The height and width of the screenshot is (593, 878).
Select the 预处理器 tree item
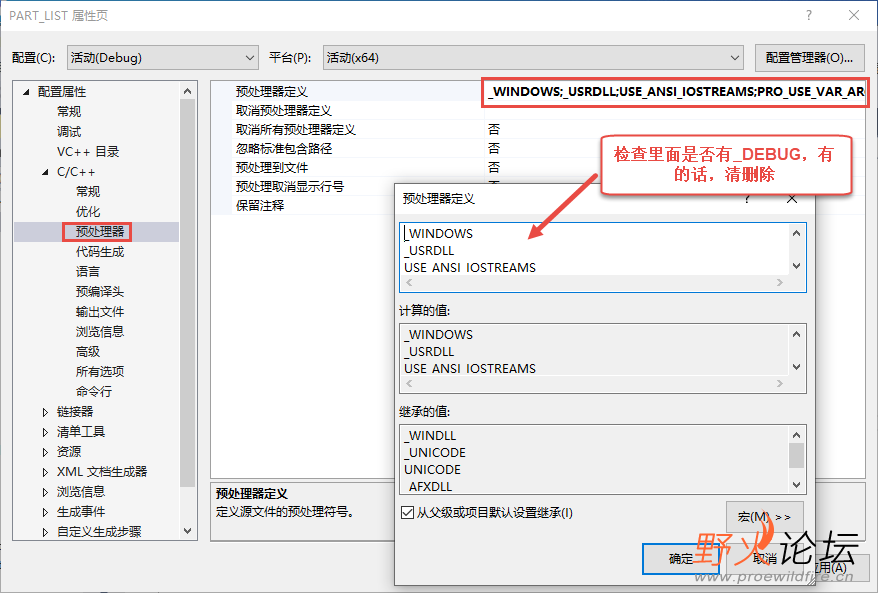pos(100,232)
